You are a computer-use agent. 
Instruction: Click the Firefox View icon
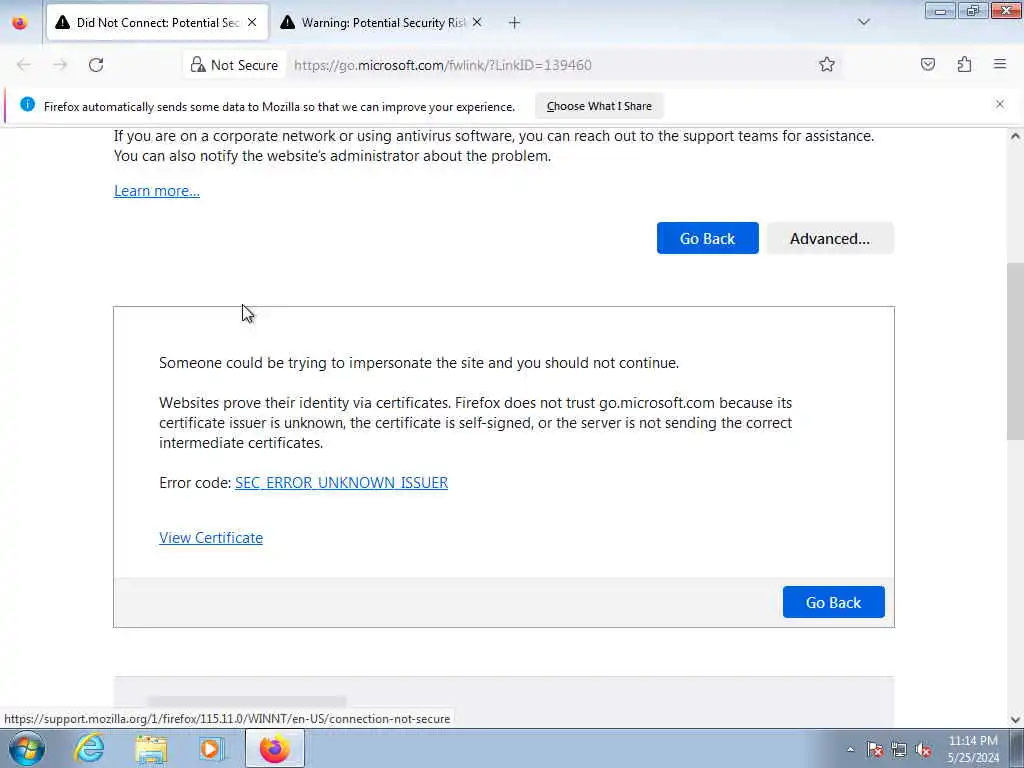pyautogui.click(x=20, y=23)
